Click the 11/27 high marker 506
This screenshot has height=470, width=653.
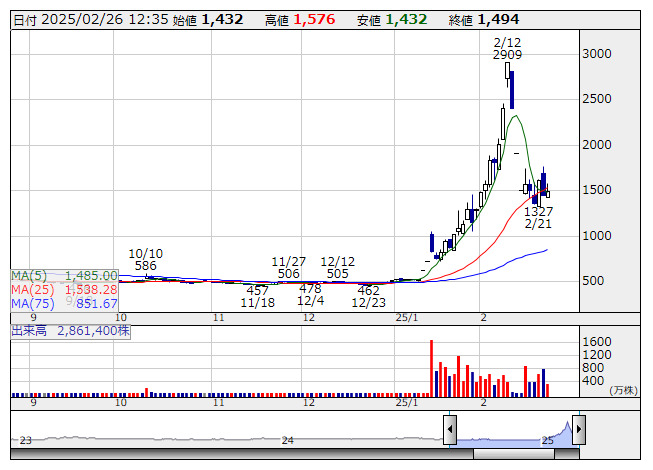point(289,273)
